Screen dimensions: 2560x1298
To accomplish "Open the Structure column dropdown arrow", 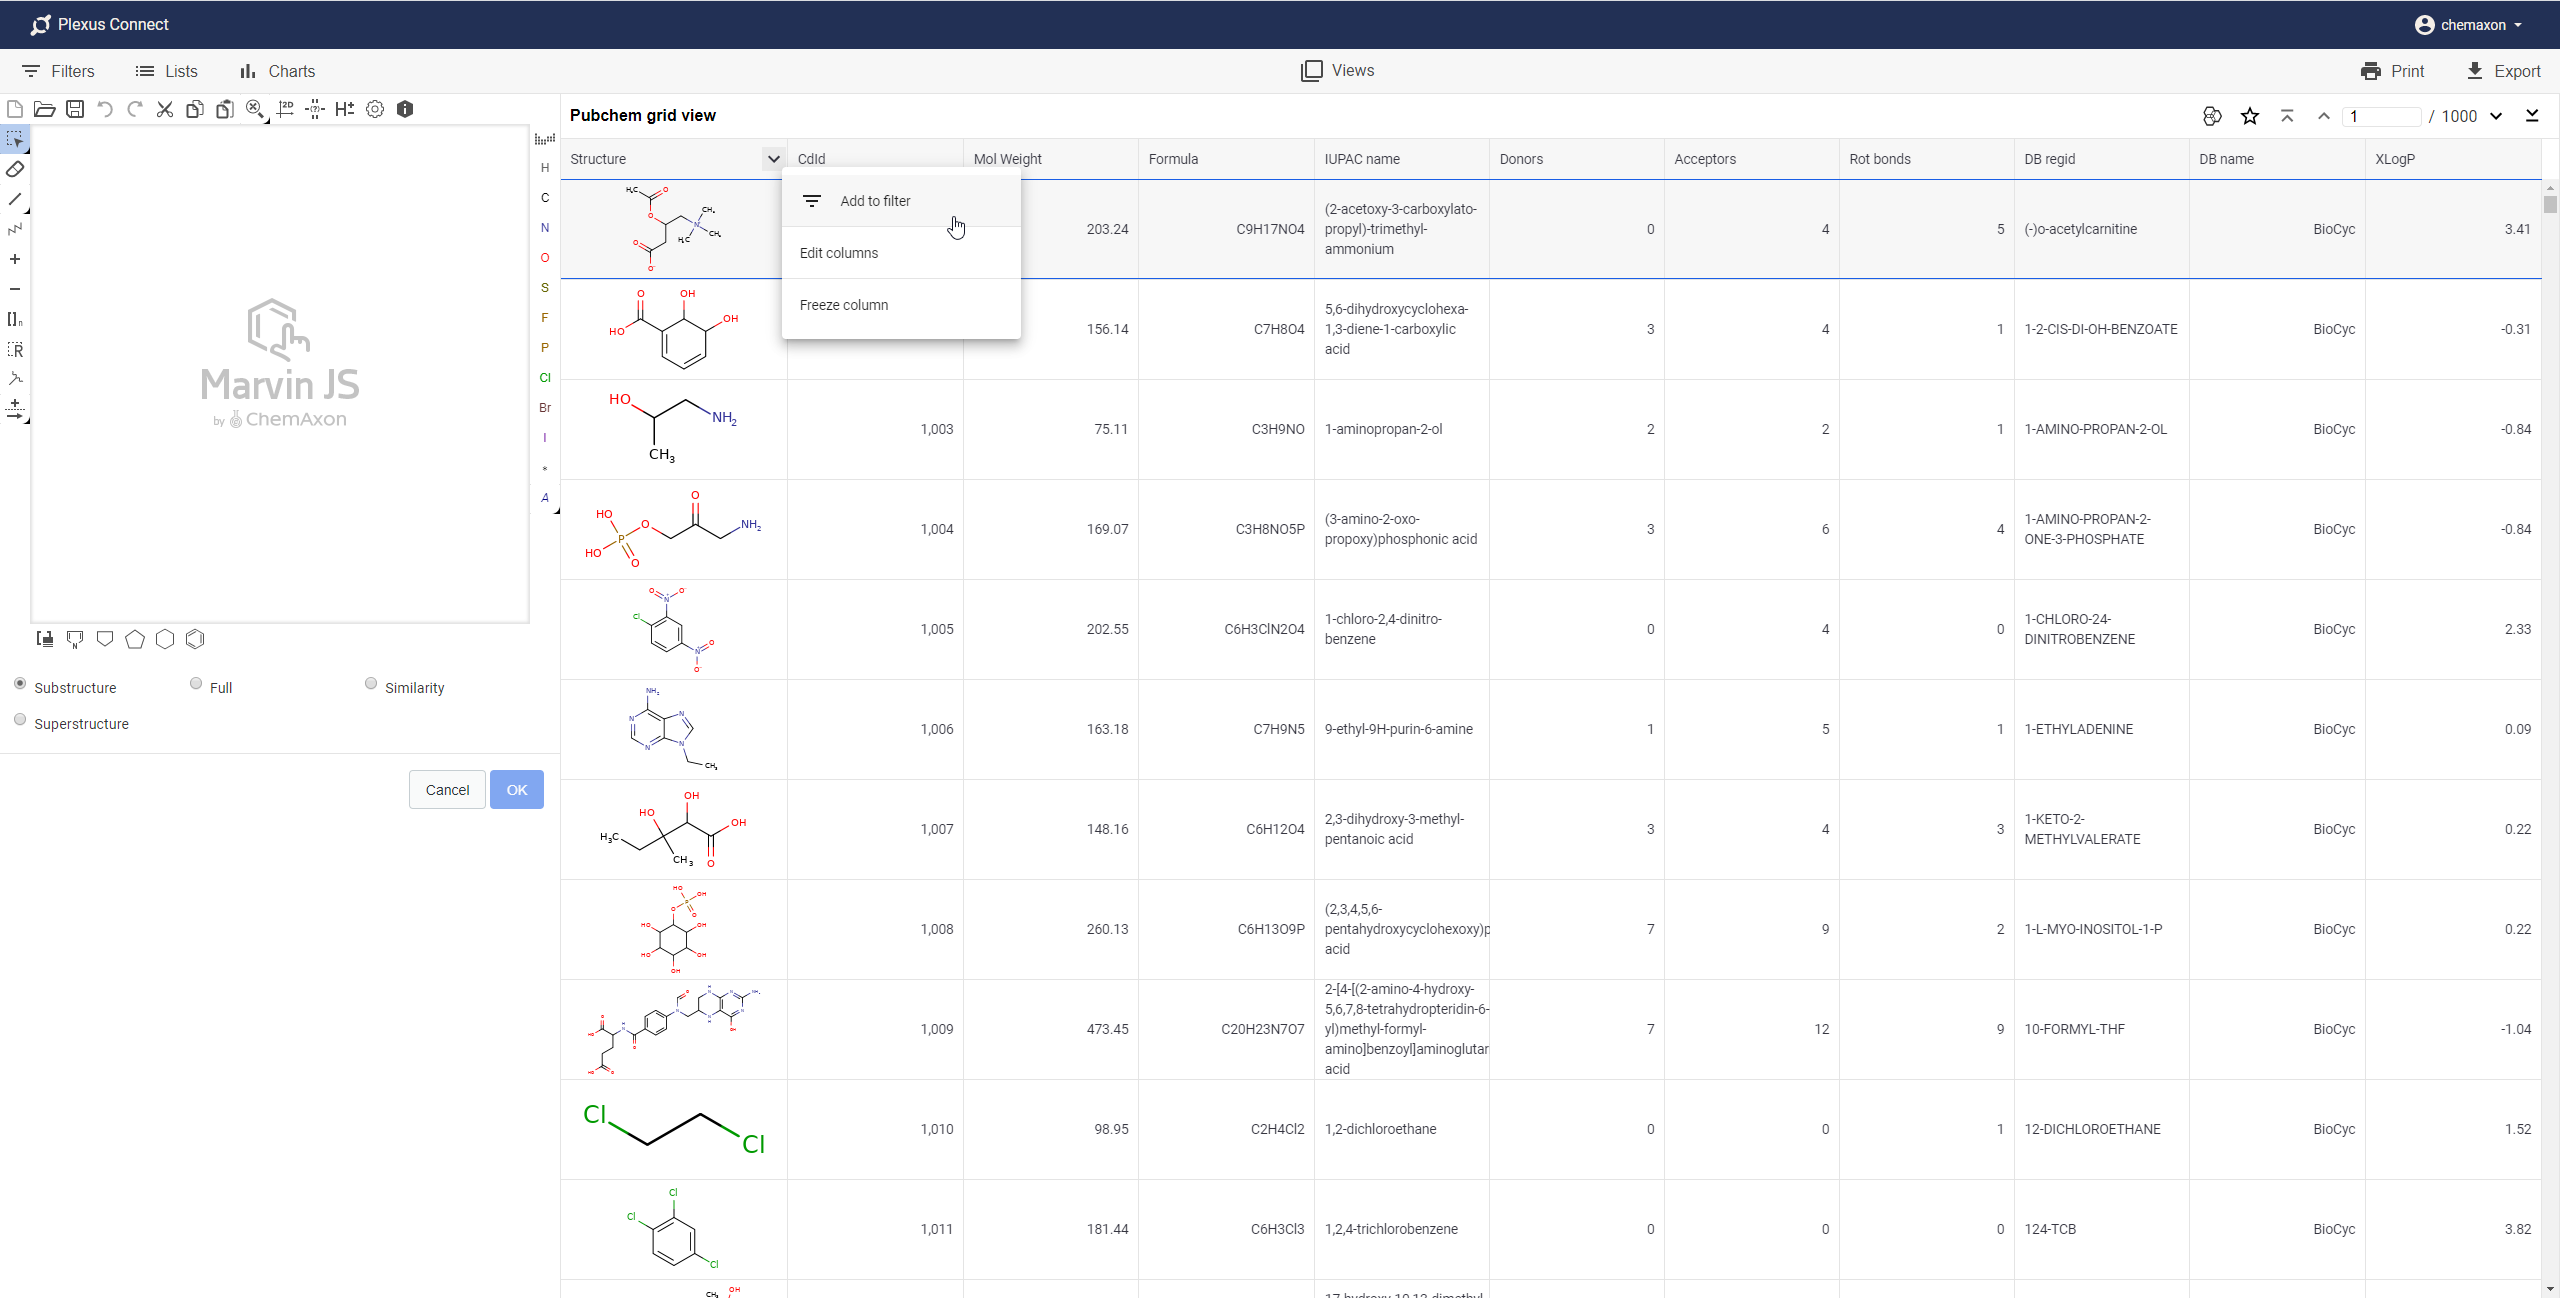I will tap(773, 159).
